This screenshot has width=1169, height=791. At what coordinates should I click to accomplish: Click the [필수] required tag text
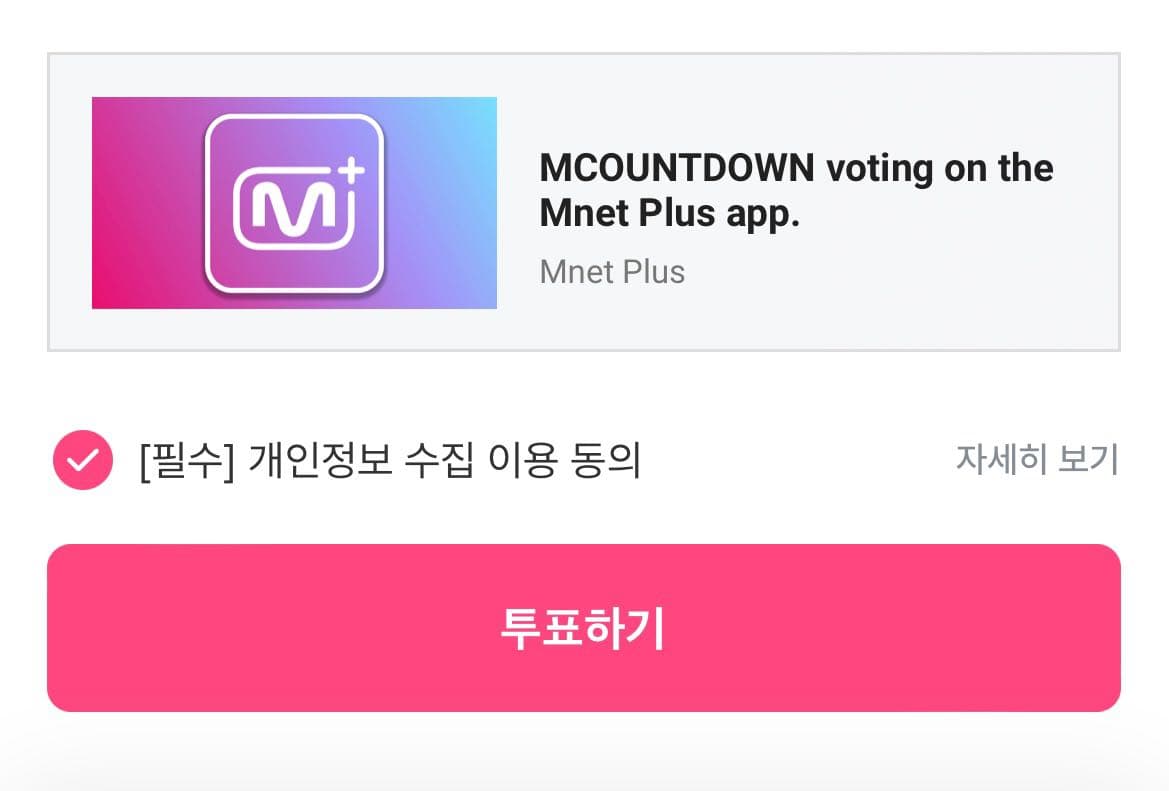[187, 461]
